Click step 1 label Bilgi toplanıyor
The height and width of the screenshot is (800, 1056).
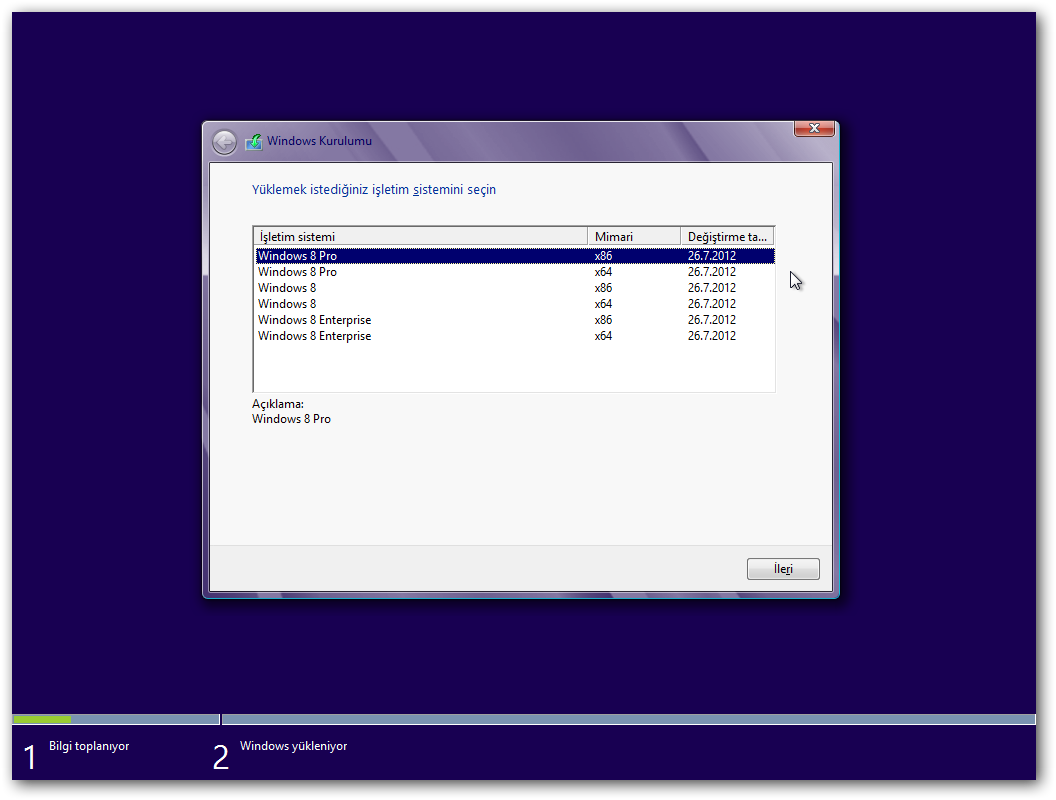tap(89, 746)
